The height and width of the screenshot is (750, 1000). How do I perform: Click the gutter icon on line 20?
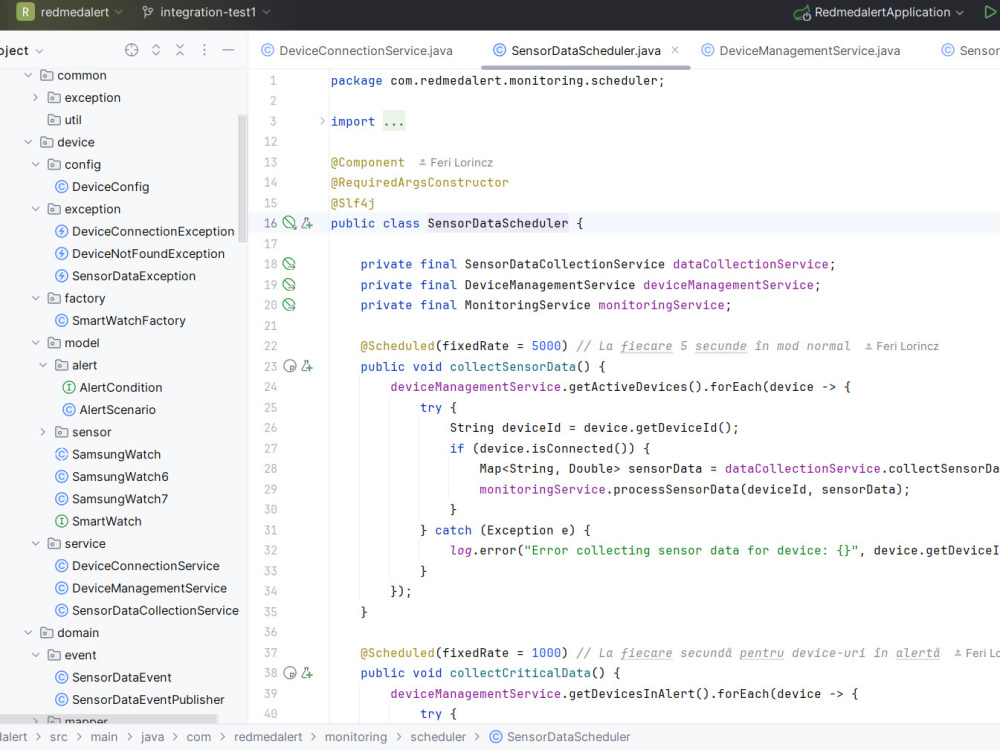[x=290, y=305]
